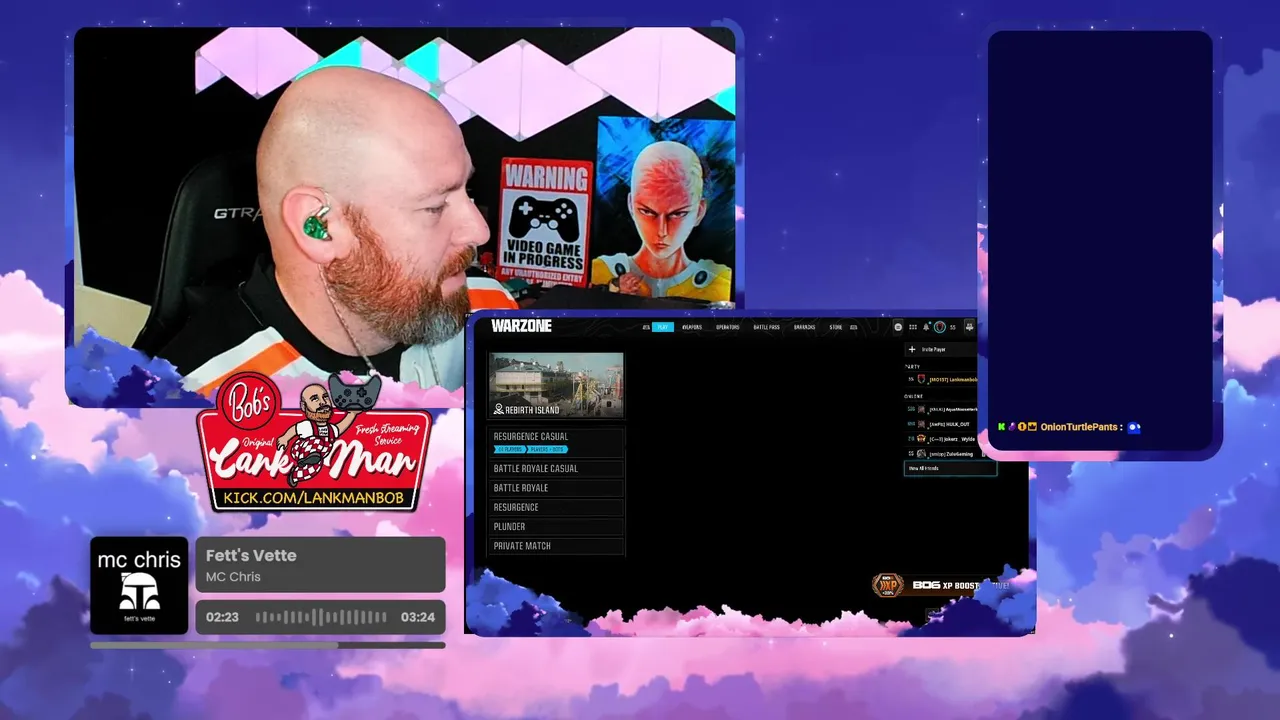Click the Invite Player button
Image resolution: width=1280 pixels, height=720 pixels.
[940, 349]
